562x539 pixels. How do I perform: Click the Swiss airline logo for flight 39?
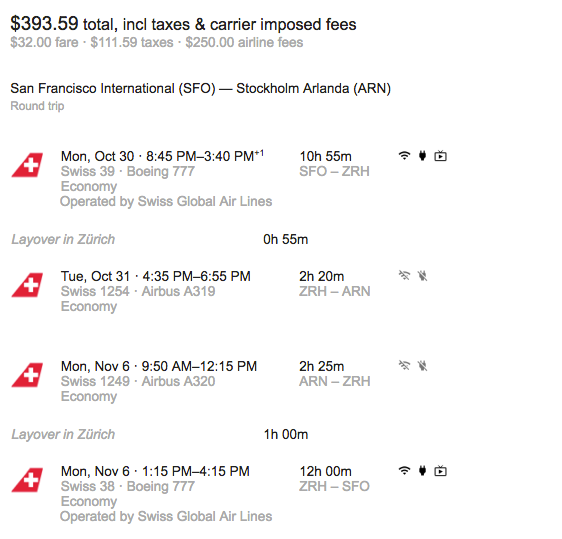coord(27,165)
